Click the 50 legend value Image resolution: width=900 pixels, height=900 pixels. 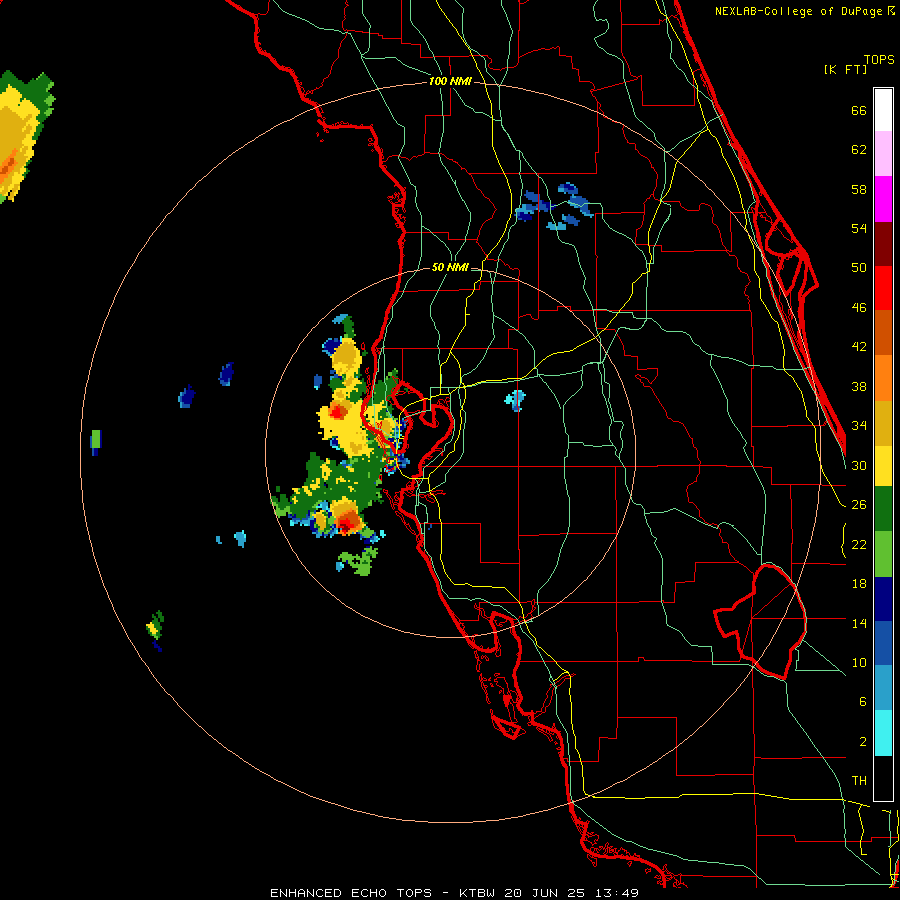859,268
